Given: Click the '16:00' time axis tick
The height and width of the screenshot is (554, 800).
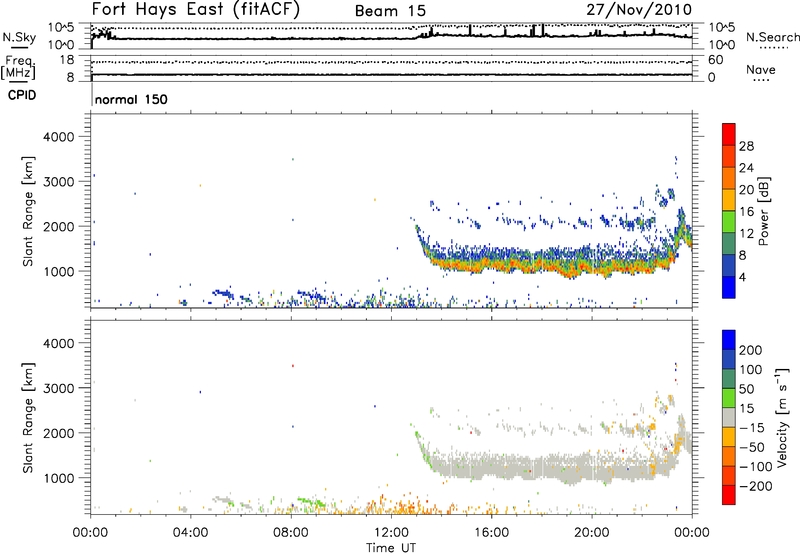Looking at the screenshot, I should click(x=491, y=533).
